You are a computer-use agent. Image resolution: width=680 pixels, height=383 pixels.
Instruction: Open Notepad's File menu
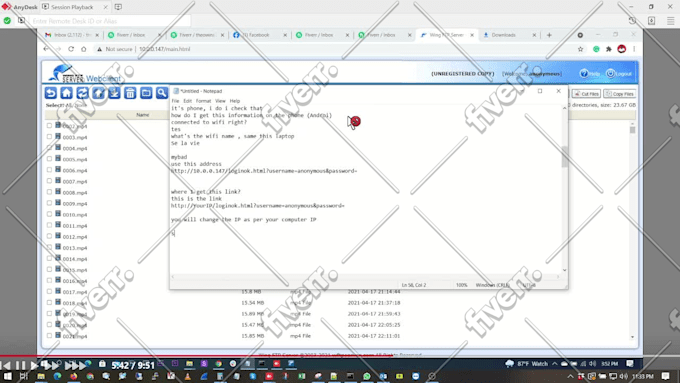175,101
